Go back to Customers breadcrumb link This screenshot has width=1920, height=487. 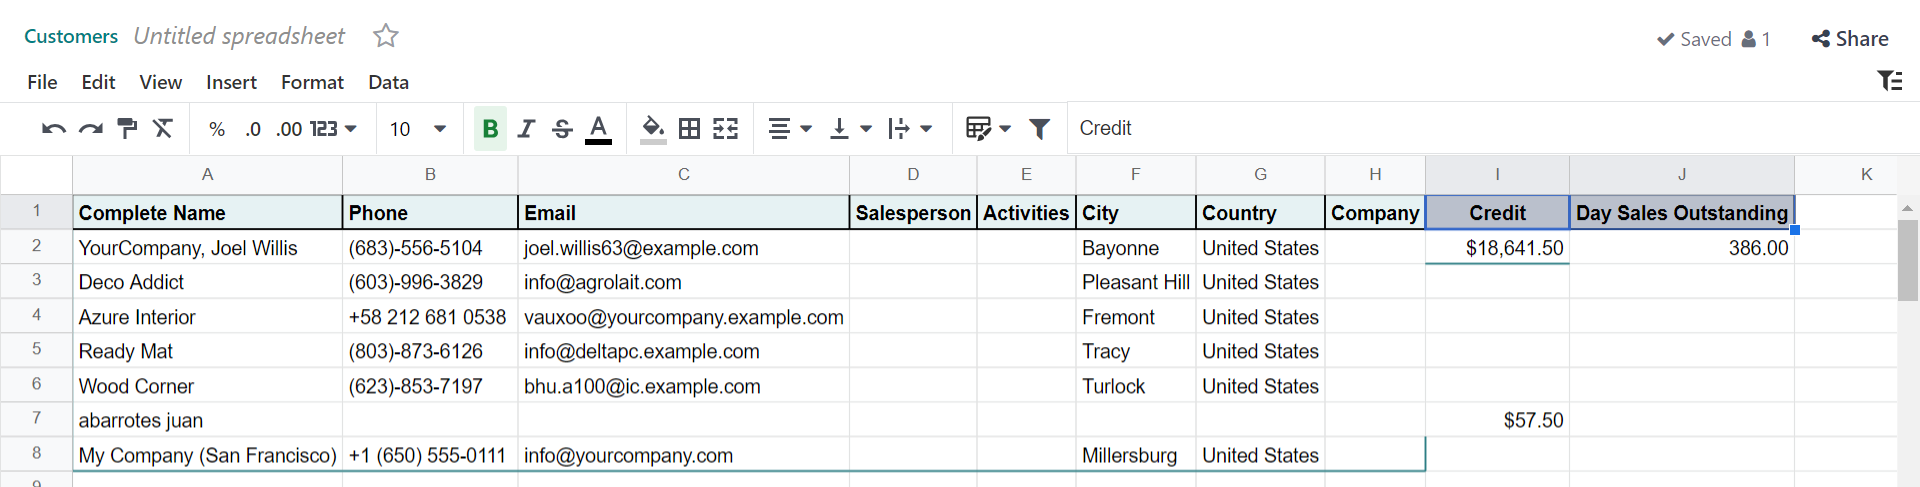[x=71, y=36]
